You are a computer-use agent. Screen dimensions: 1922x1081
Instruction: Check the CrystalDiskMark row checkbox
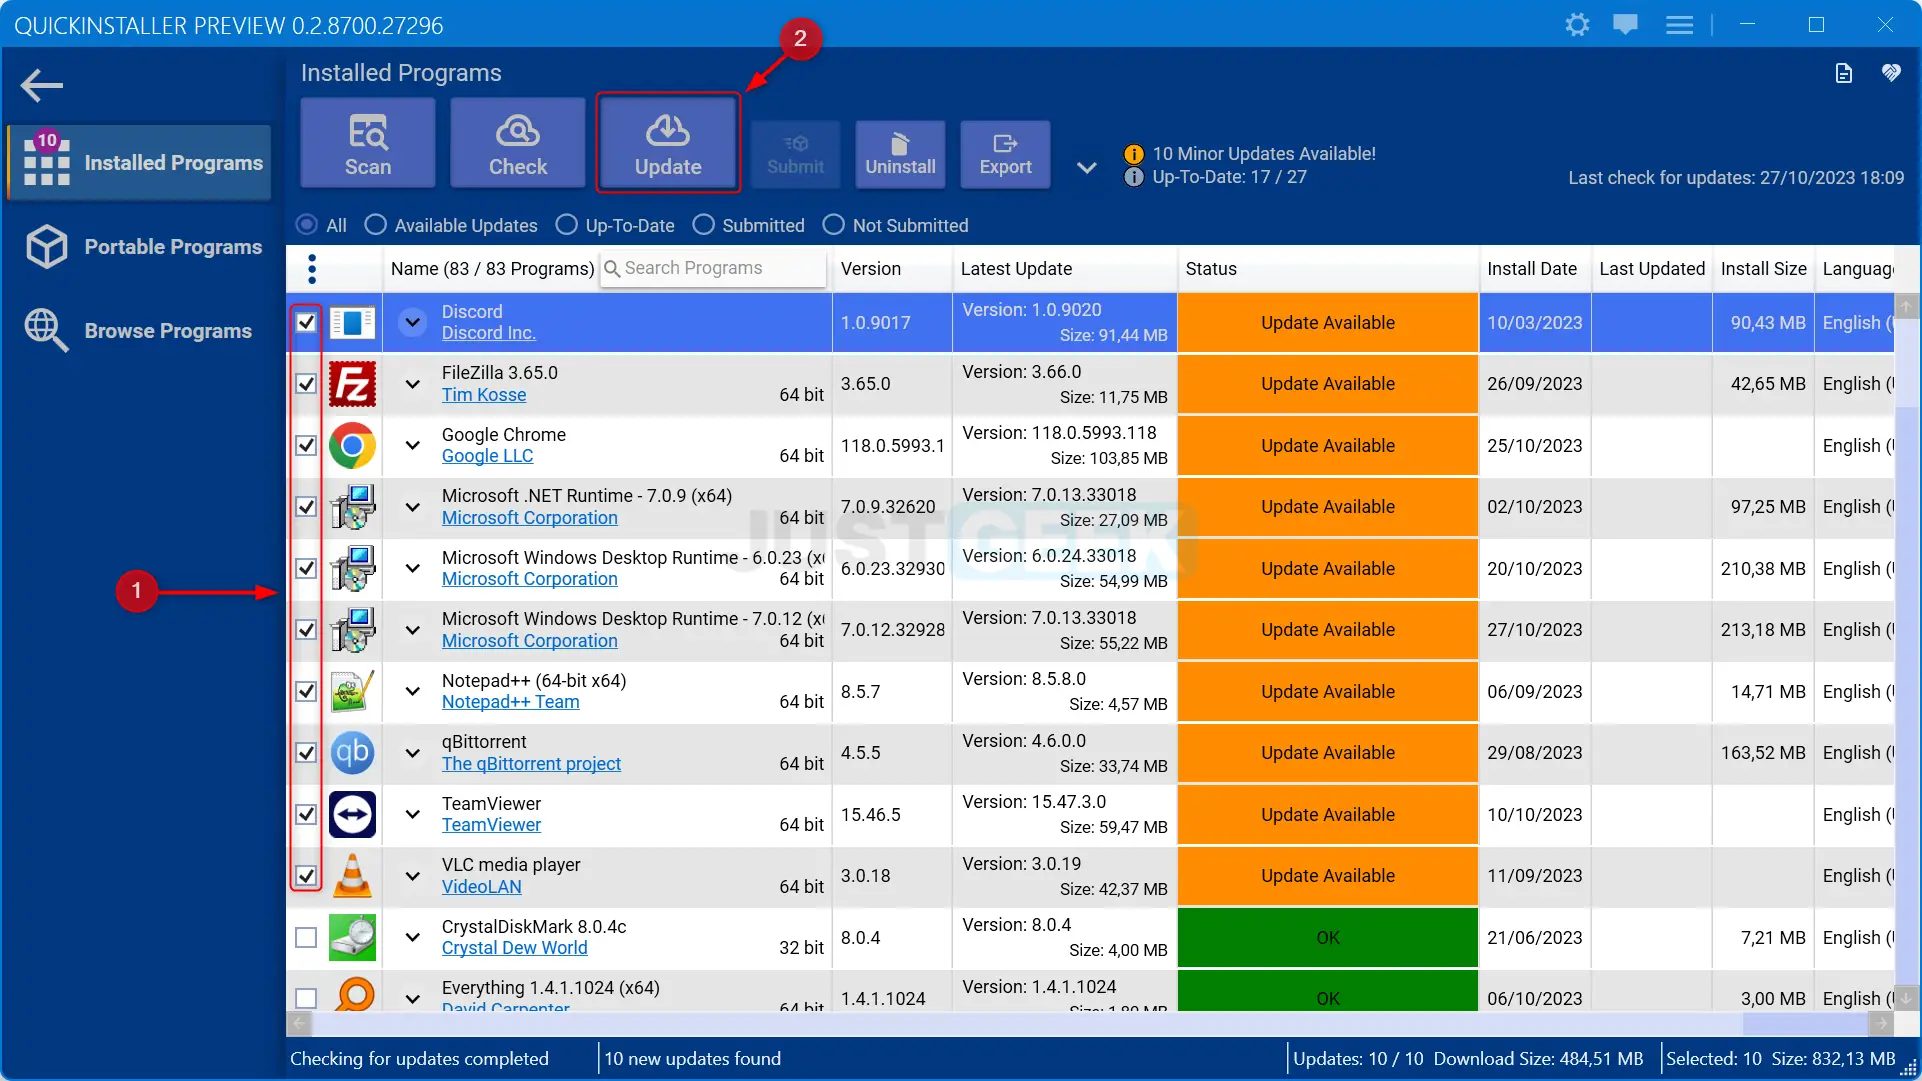[306, 937]
